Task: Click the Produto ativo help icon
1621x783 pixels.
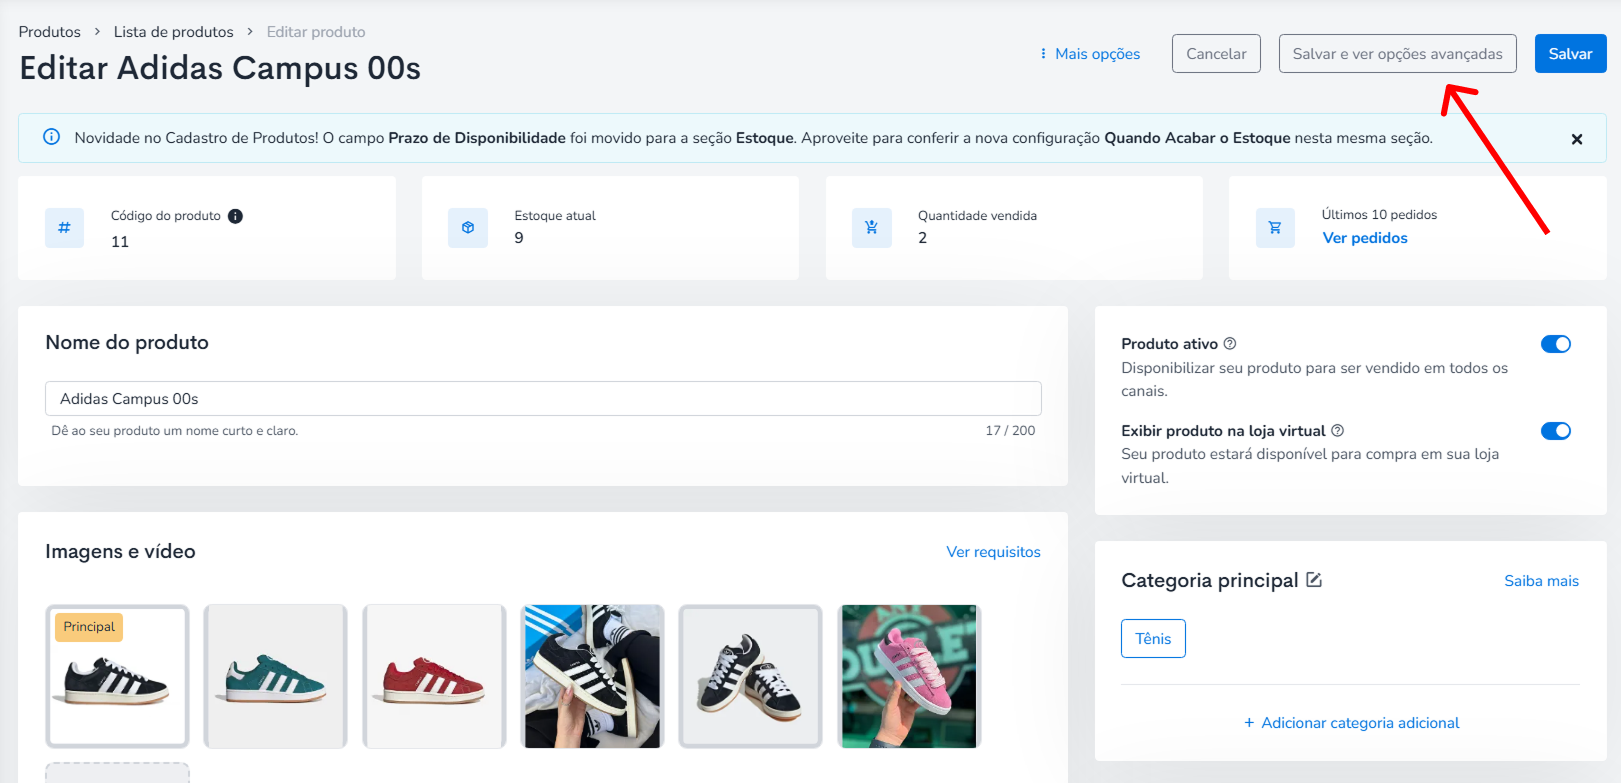Action: [x=1230, y=344]
